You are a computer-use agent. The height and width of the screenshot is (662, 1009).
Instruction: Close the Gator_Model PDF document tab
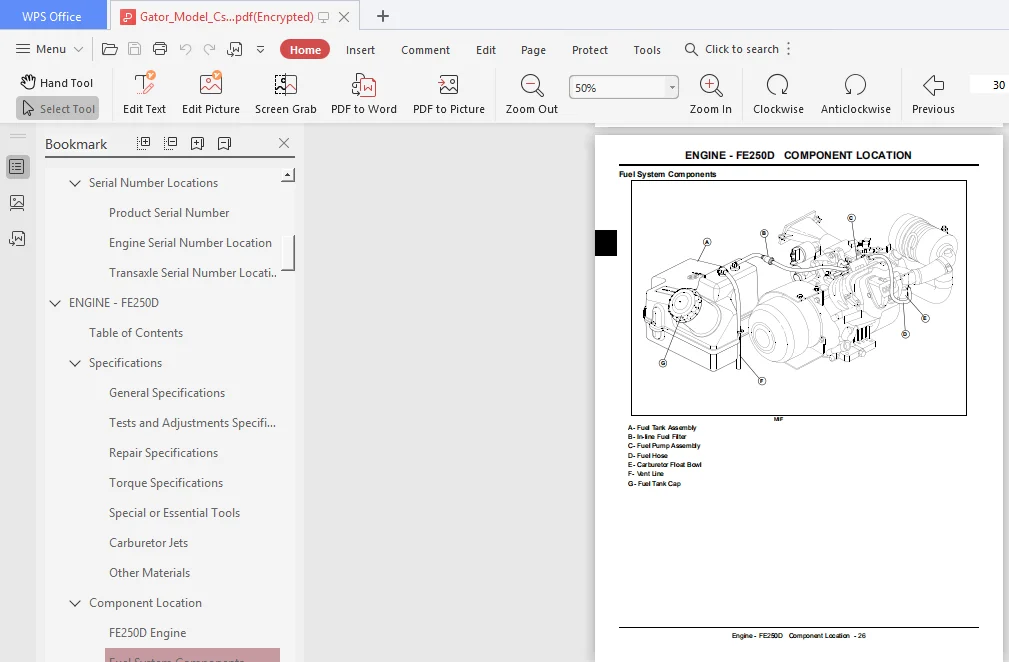pos(344,17)
